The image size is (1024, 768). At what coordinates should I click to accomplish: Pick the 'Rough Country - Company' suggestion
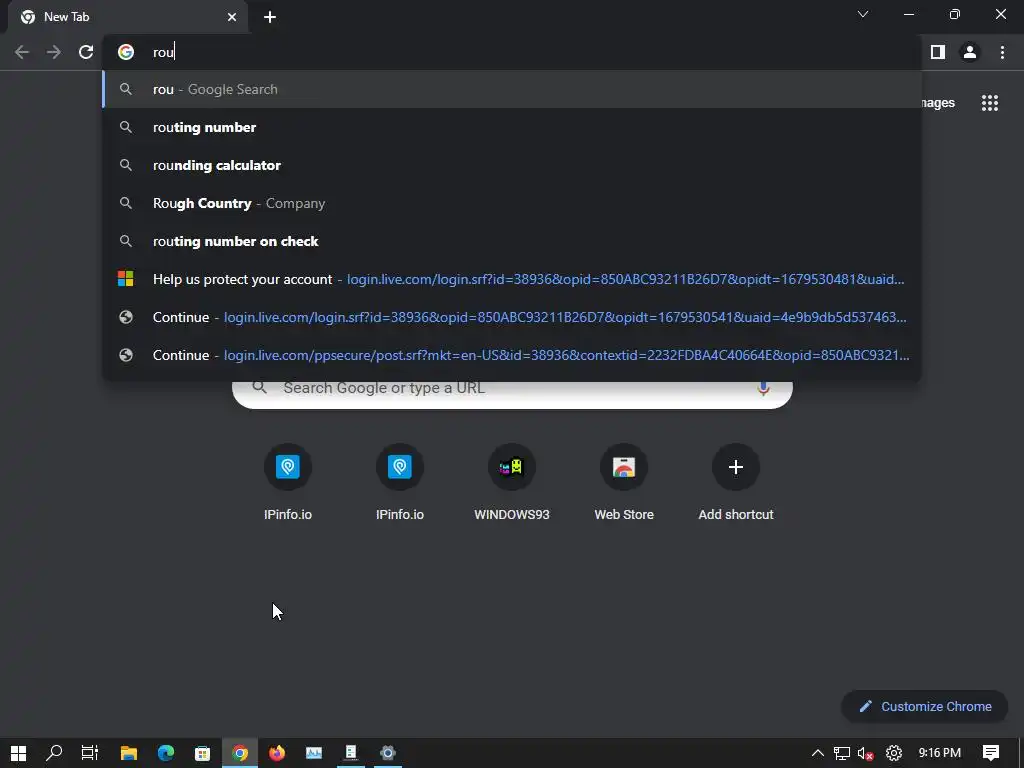512,203
